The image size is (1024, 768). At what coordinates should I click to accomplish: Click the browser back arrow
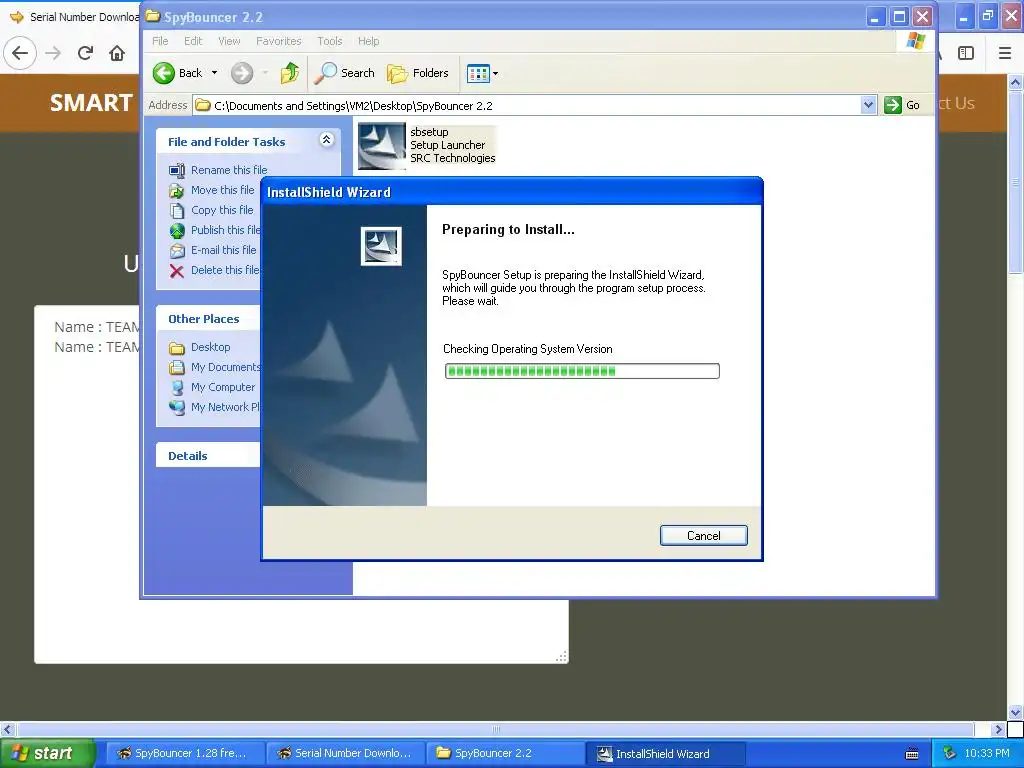tap(20, 53)
